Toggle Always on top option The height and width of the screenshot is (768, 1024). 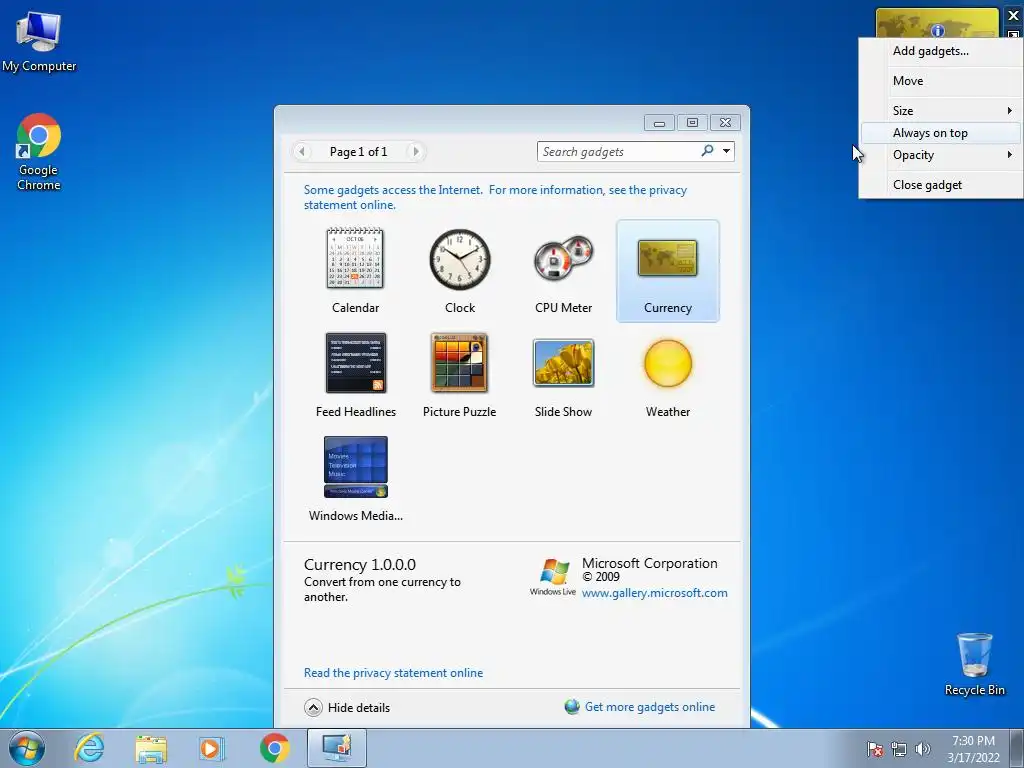click(x=940, y=133)
